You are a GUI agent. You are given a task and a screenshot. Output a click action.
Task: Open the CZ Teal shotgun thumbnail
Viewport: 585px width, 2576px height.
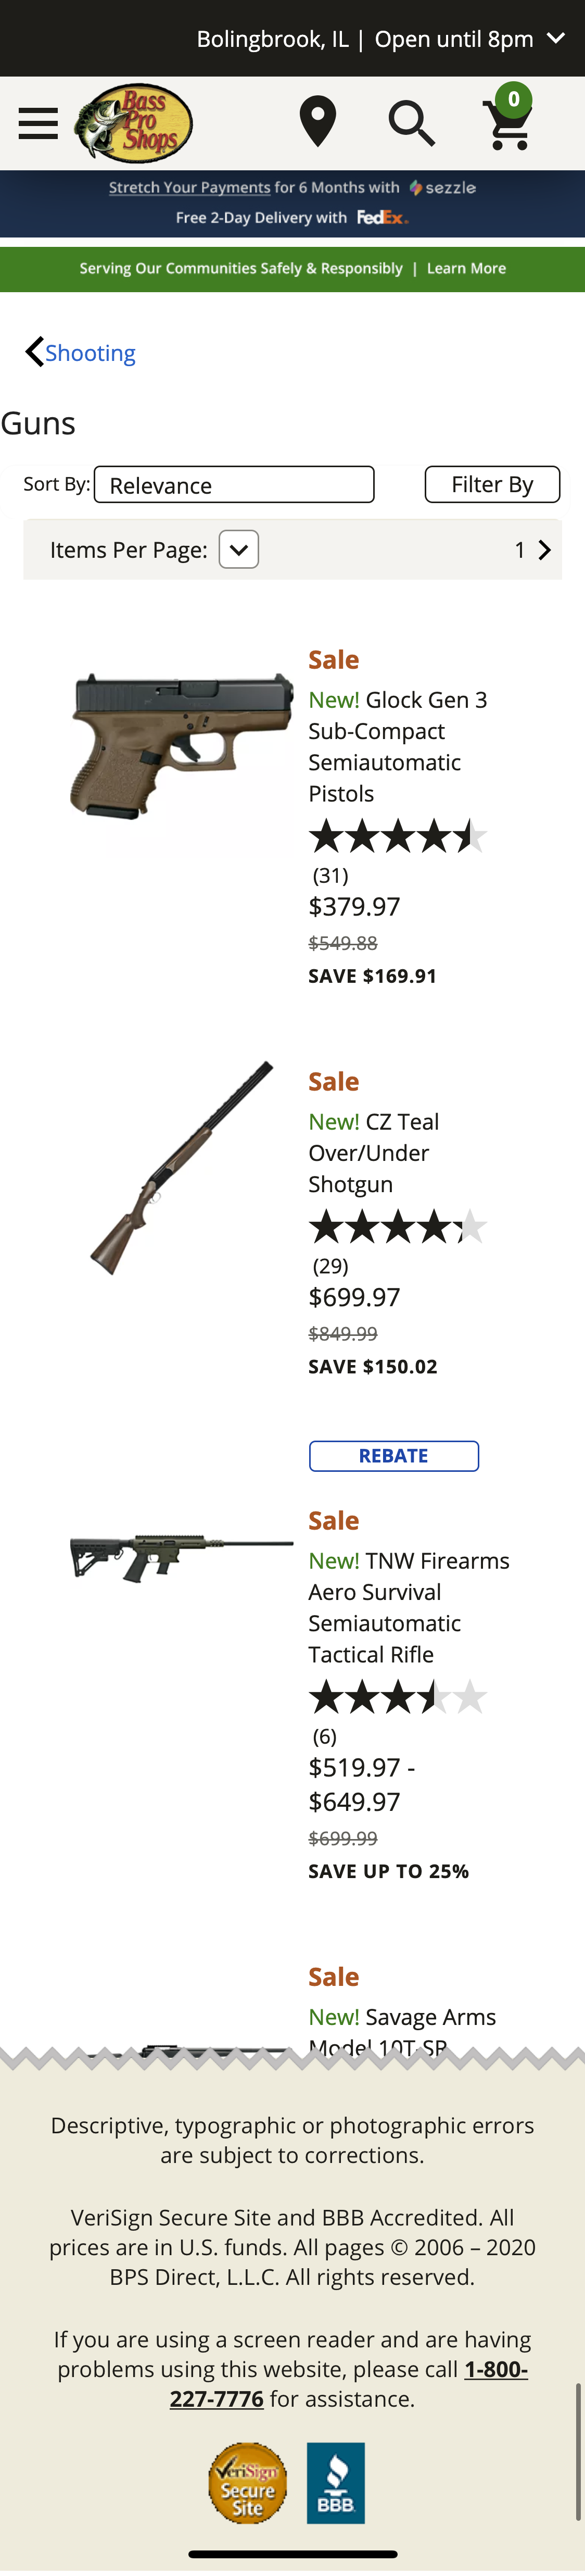tap(181, 1168)
